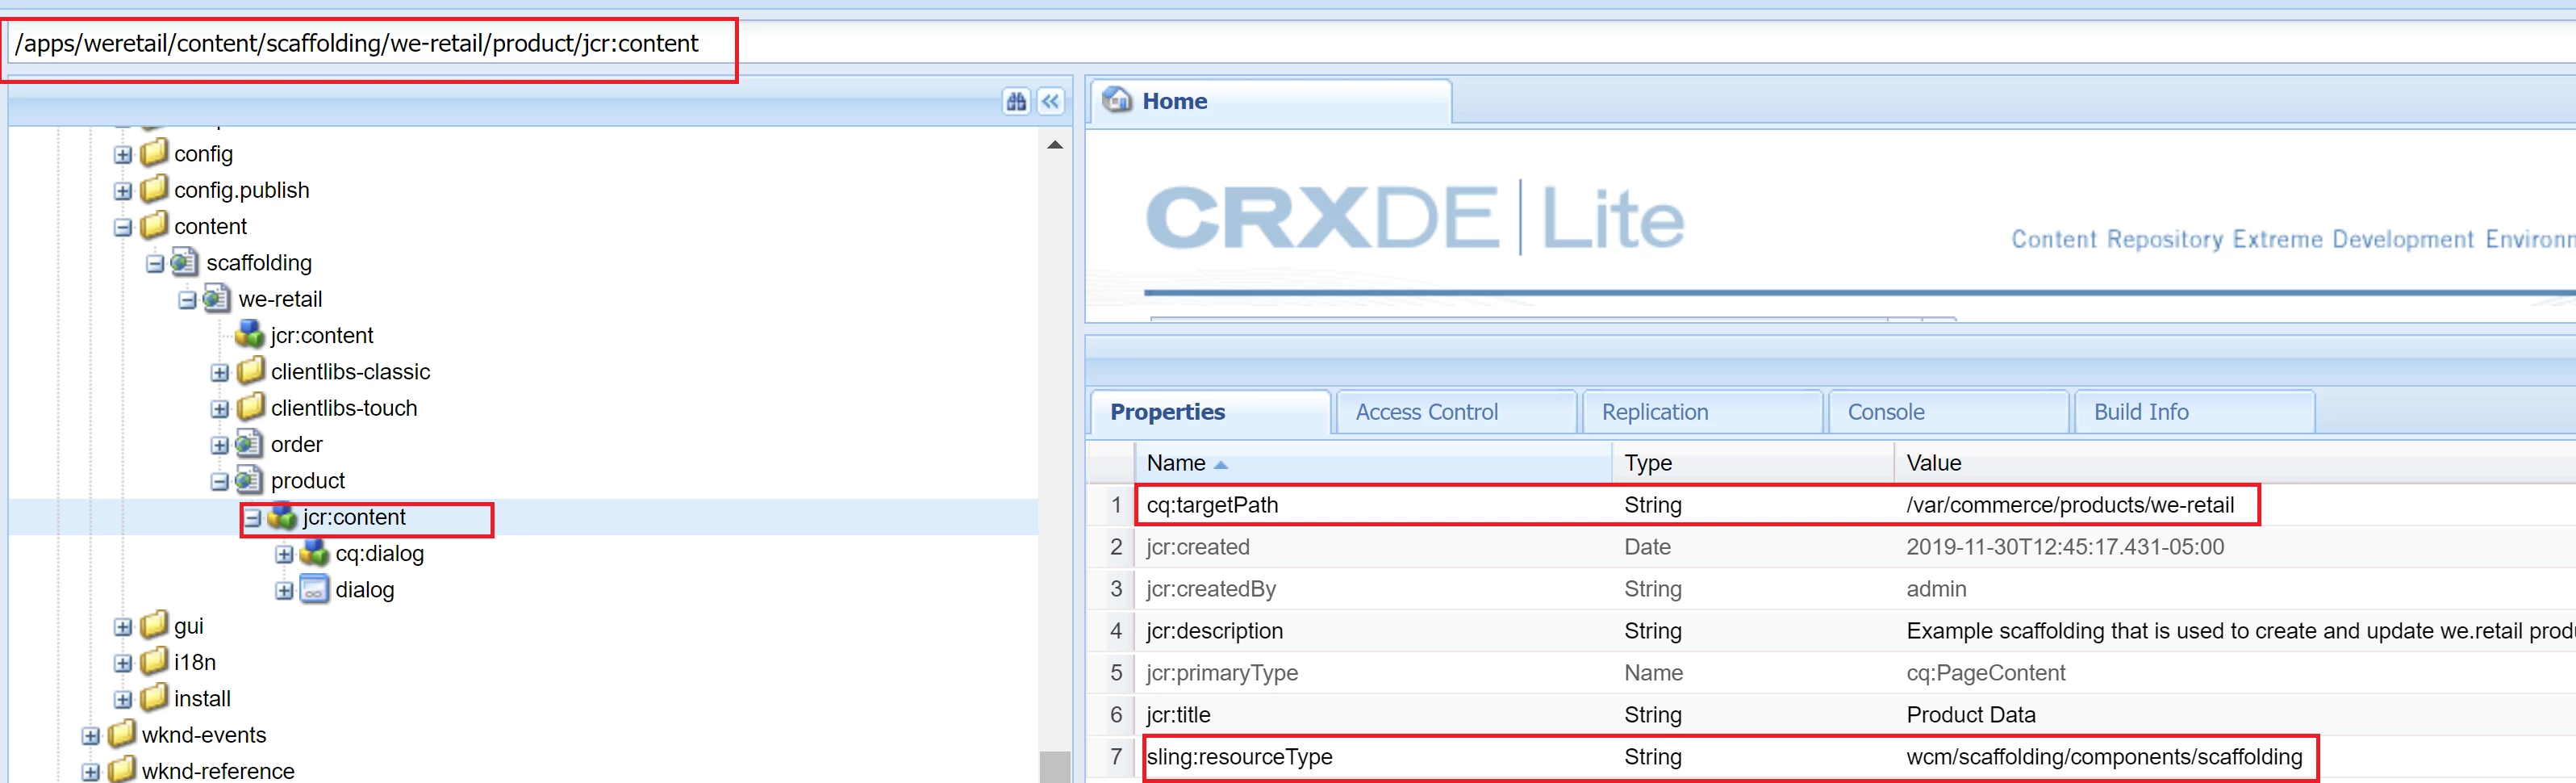Click the clientlibs-touch folder icon
Viewport: 2576px width, 783px height.
point(251,407)
